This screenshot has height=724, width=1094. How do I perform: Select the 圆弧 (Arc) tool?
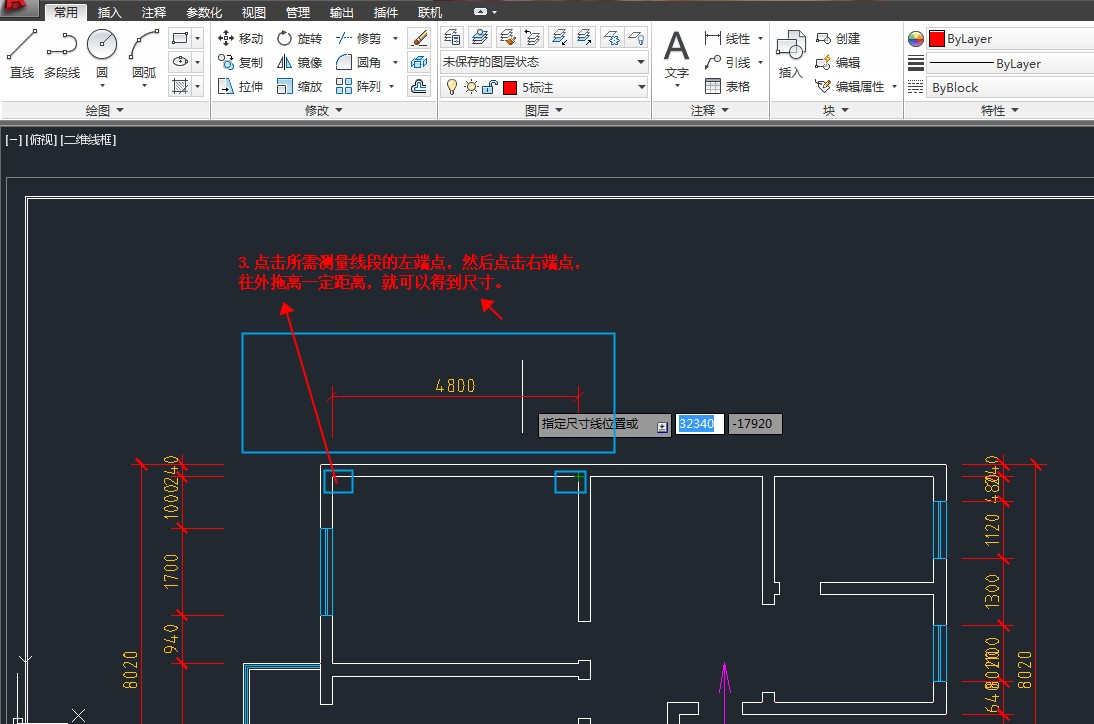point(144,53)
